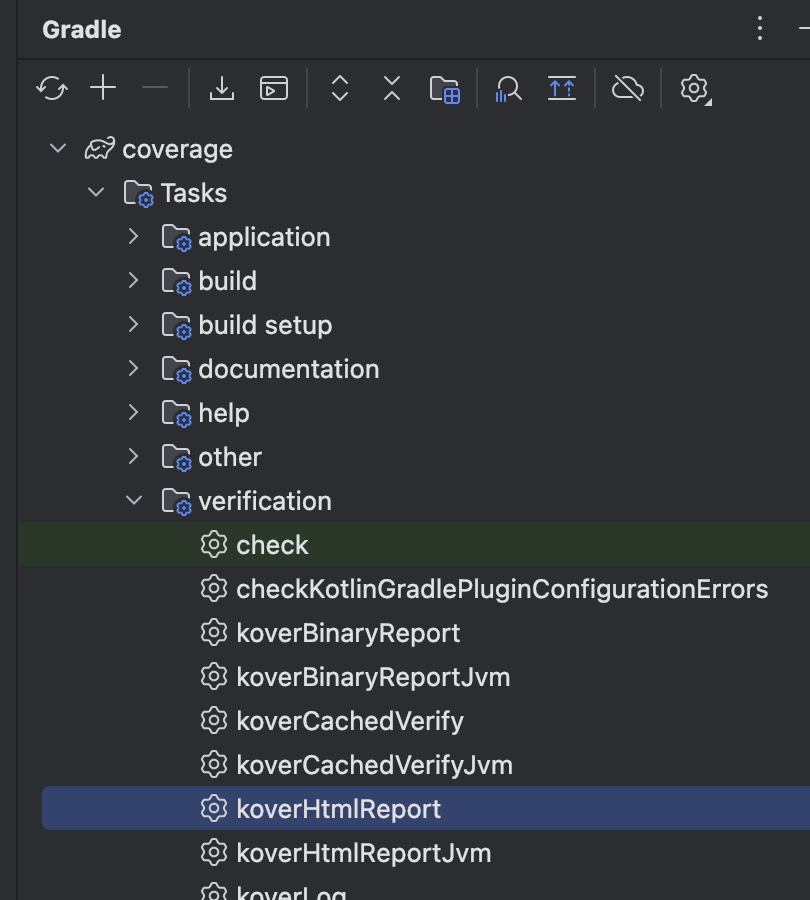Detach external project with minus icon

click(154, 88)
